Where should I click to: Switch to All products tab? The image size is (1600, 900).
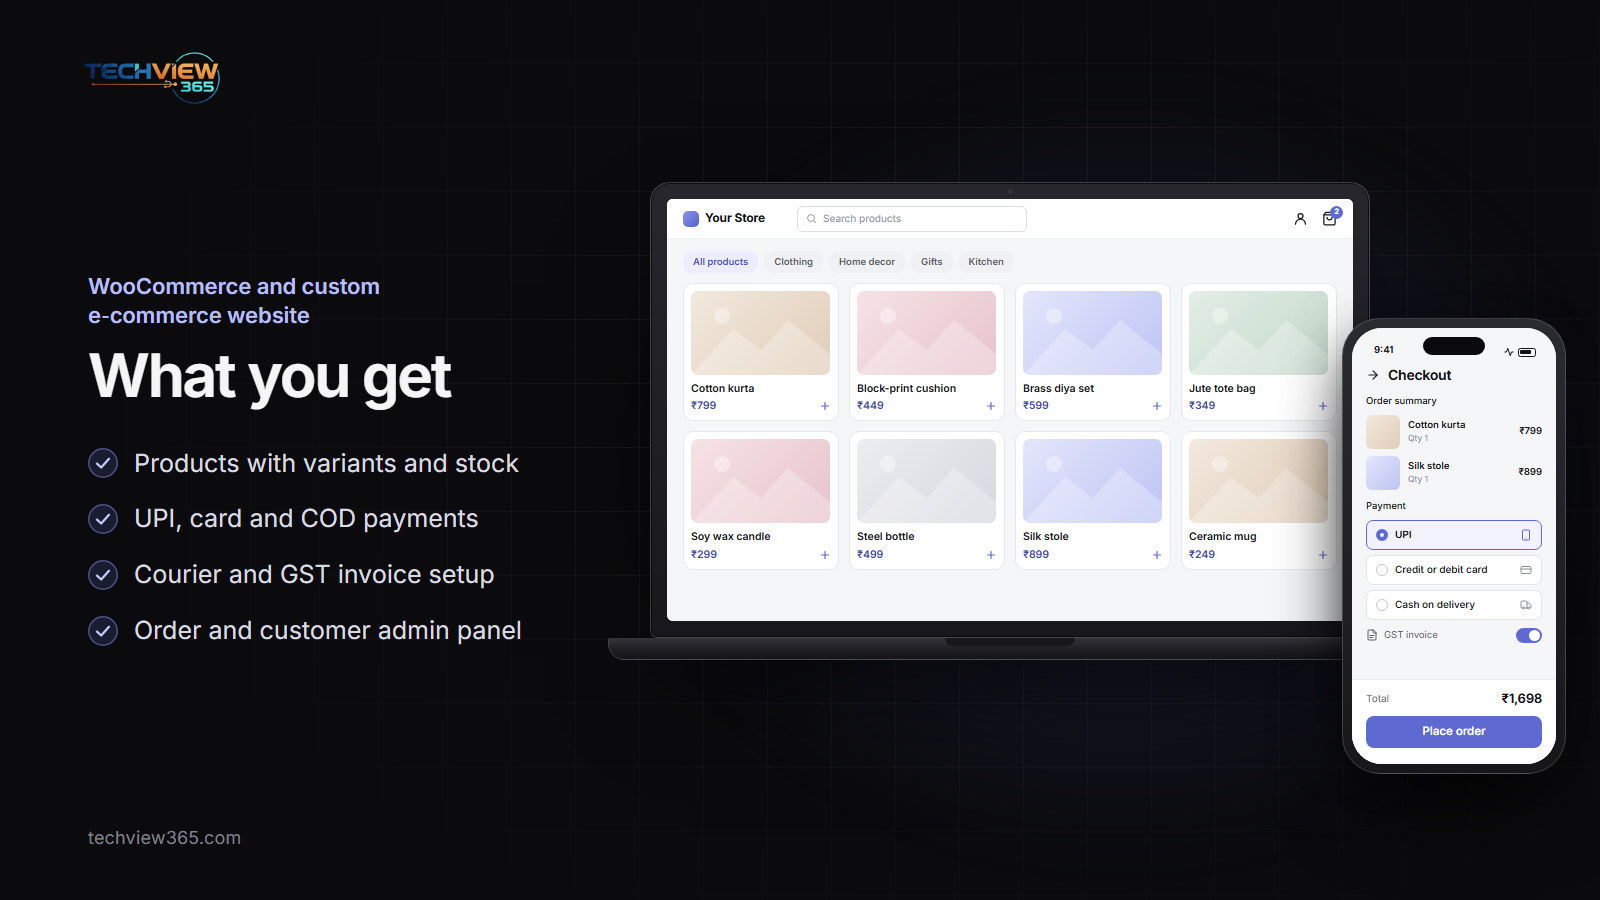coord(720,262)
